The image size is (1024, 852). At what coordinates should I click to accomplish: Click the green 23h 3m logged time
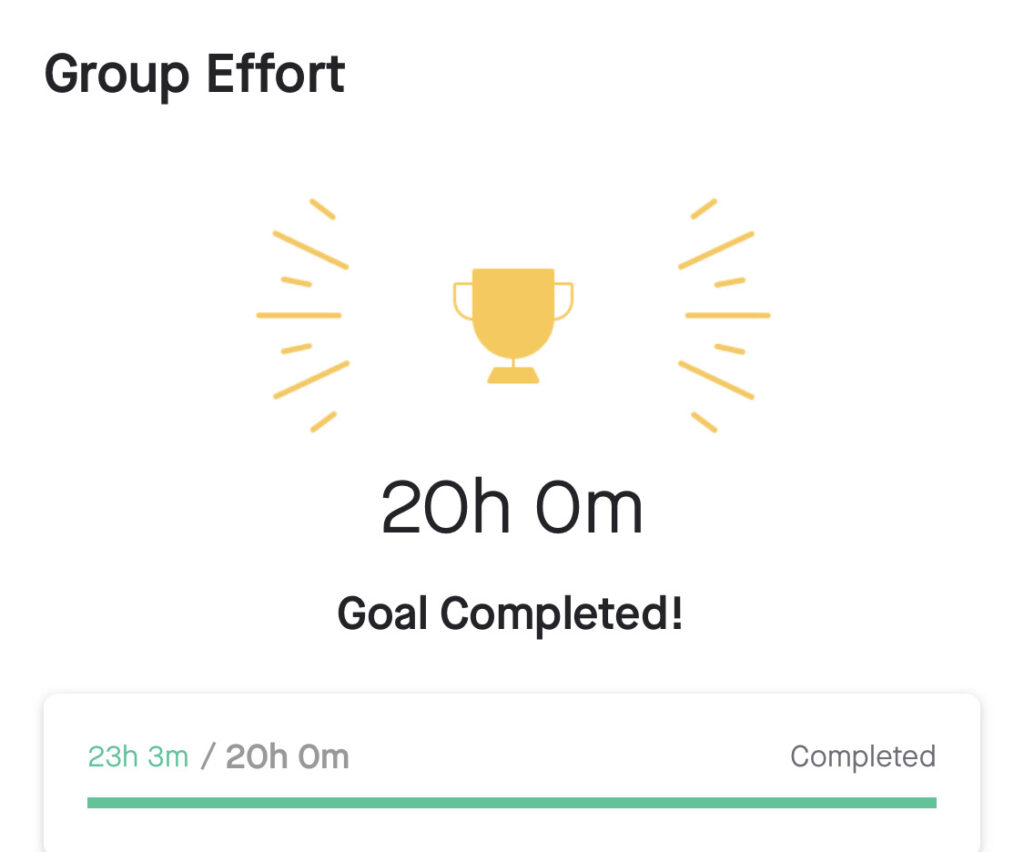[138, 757]
